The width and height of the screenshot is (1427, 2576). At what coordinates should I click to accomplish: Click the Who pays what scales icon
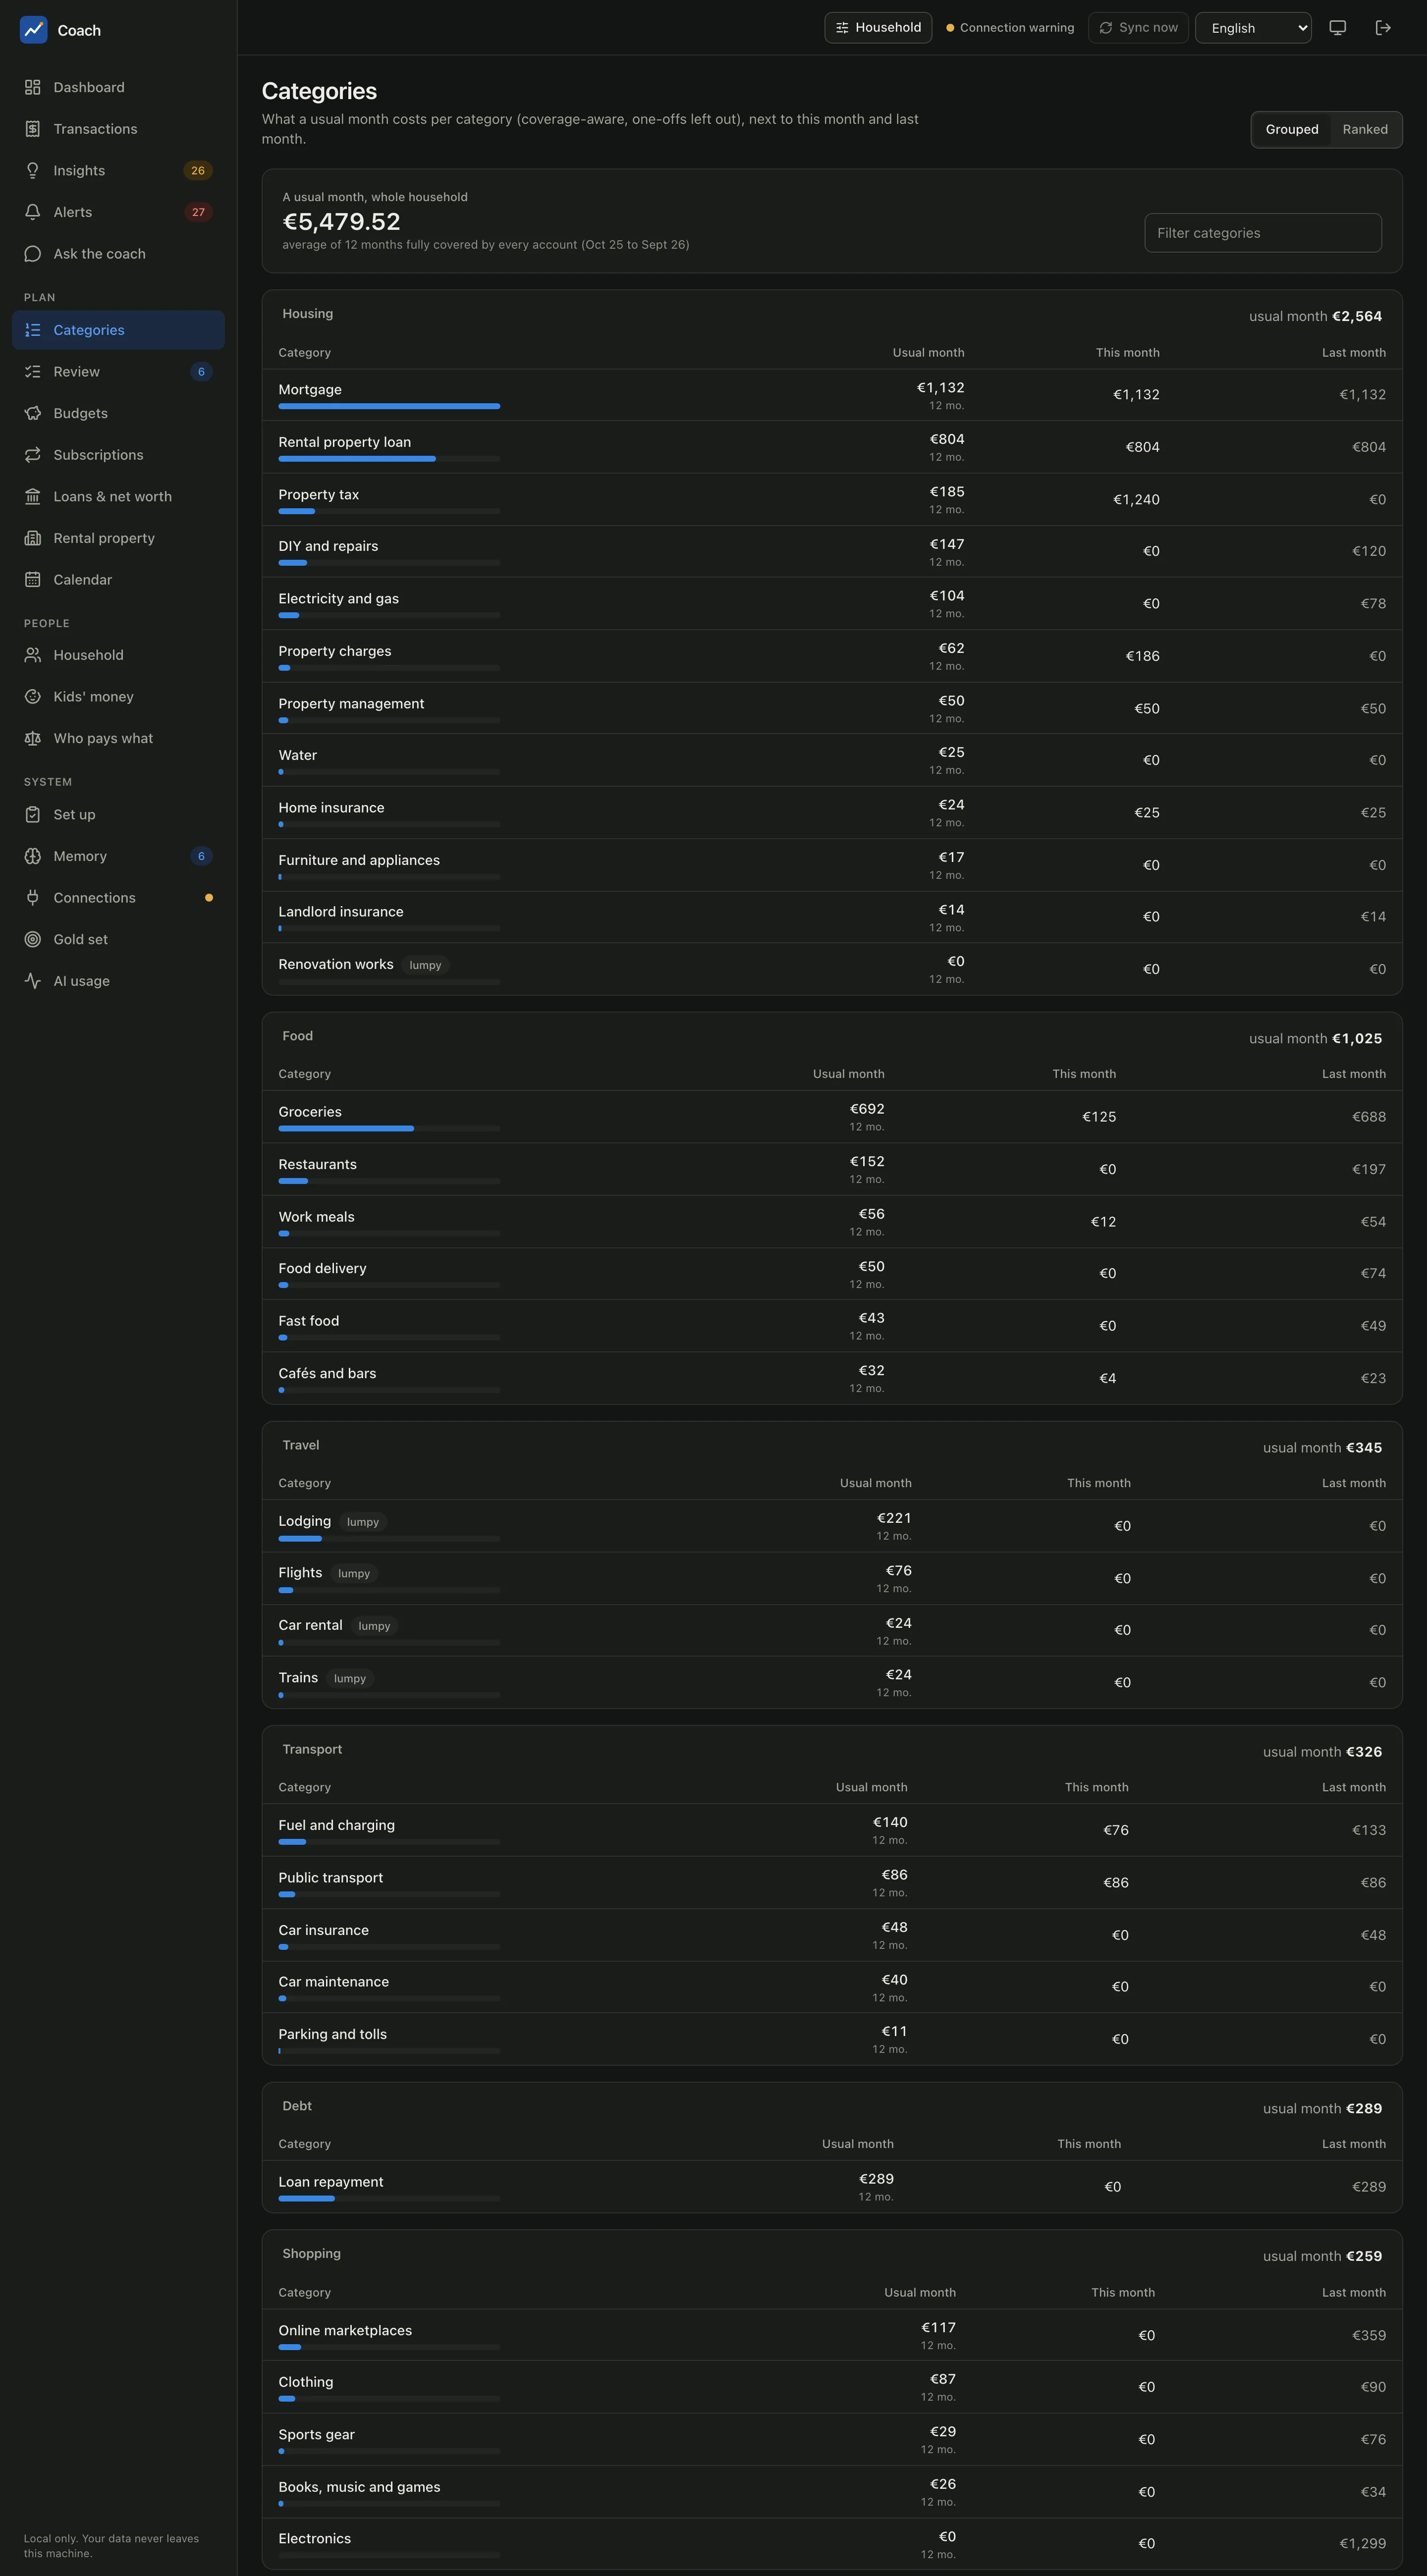[33, 739]
